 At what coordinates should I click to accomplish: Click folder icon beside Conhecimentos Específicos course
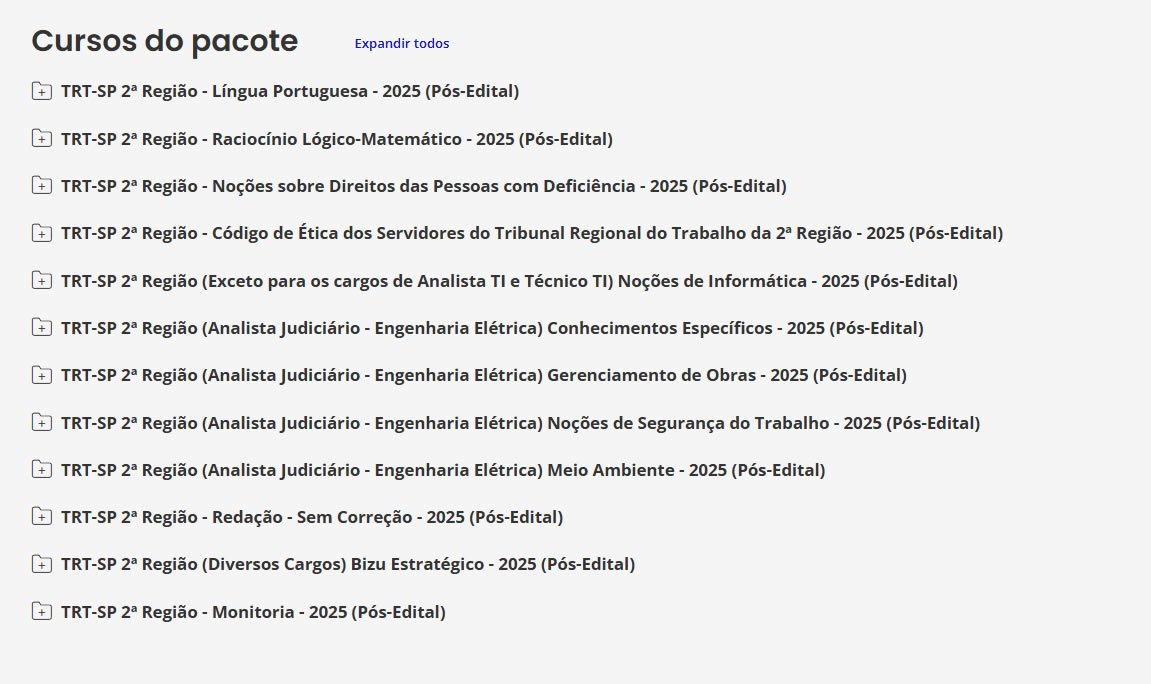pyautogui.click(x=41, y=328)
